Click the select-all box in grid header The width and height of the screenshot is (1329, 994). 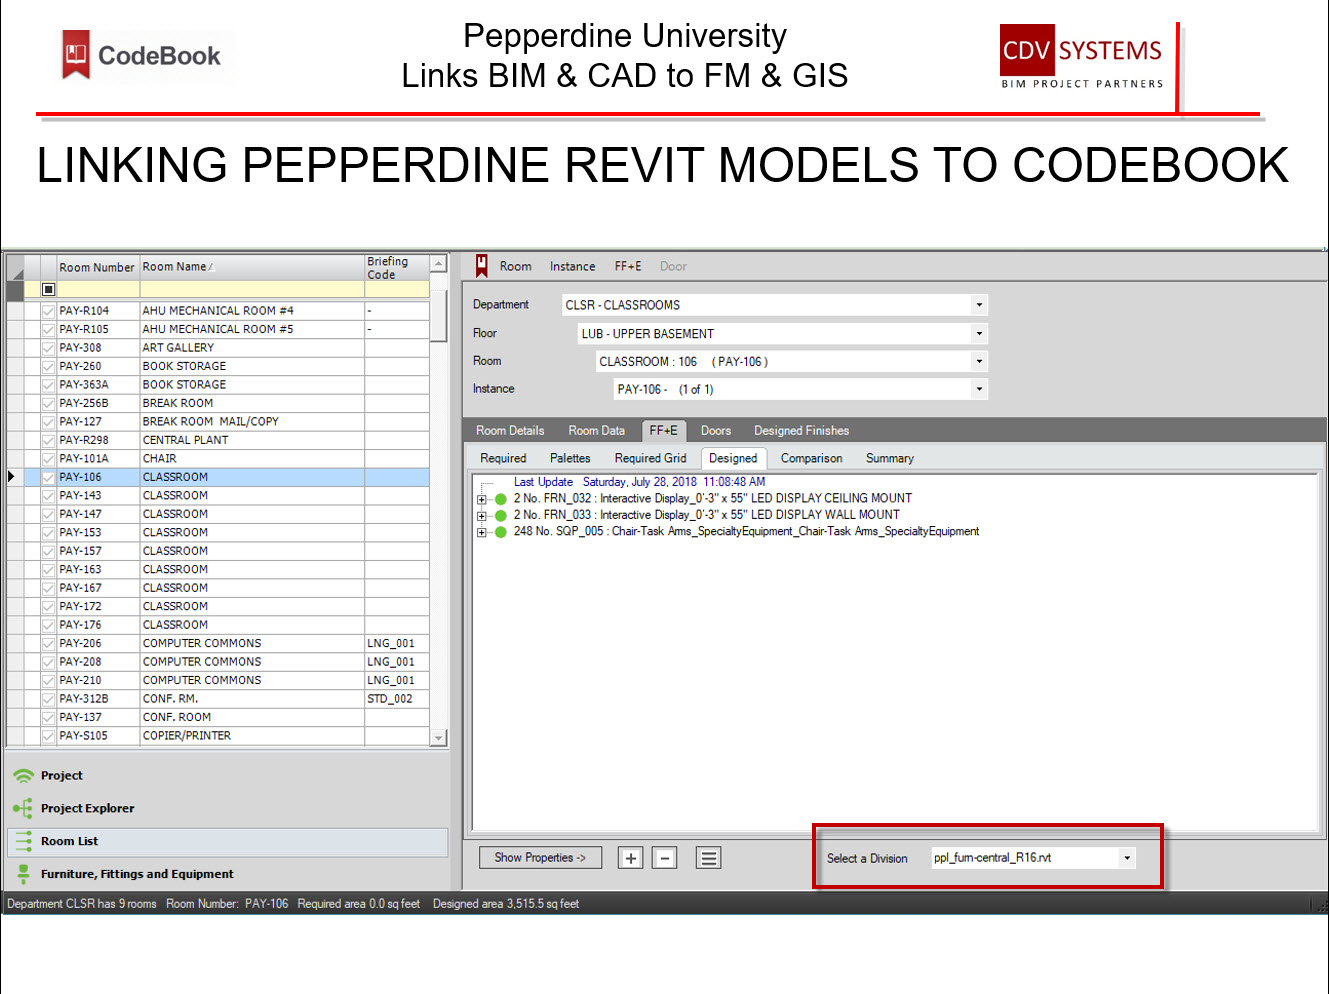pyautogui.click(x=48, y=289)
